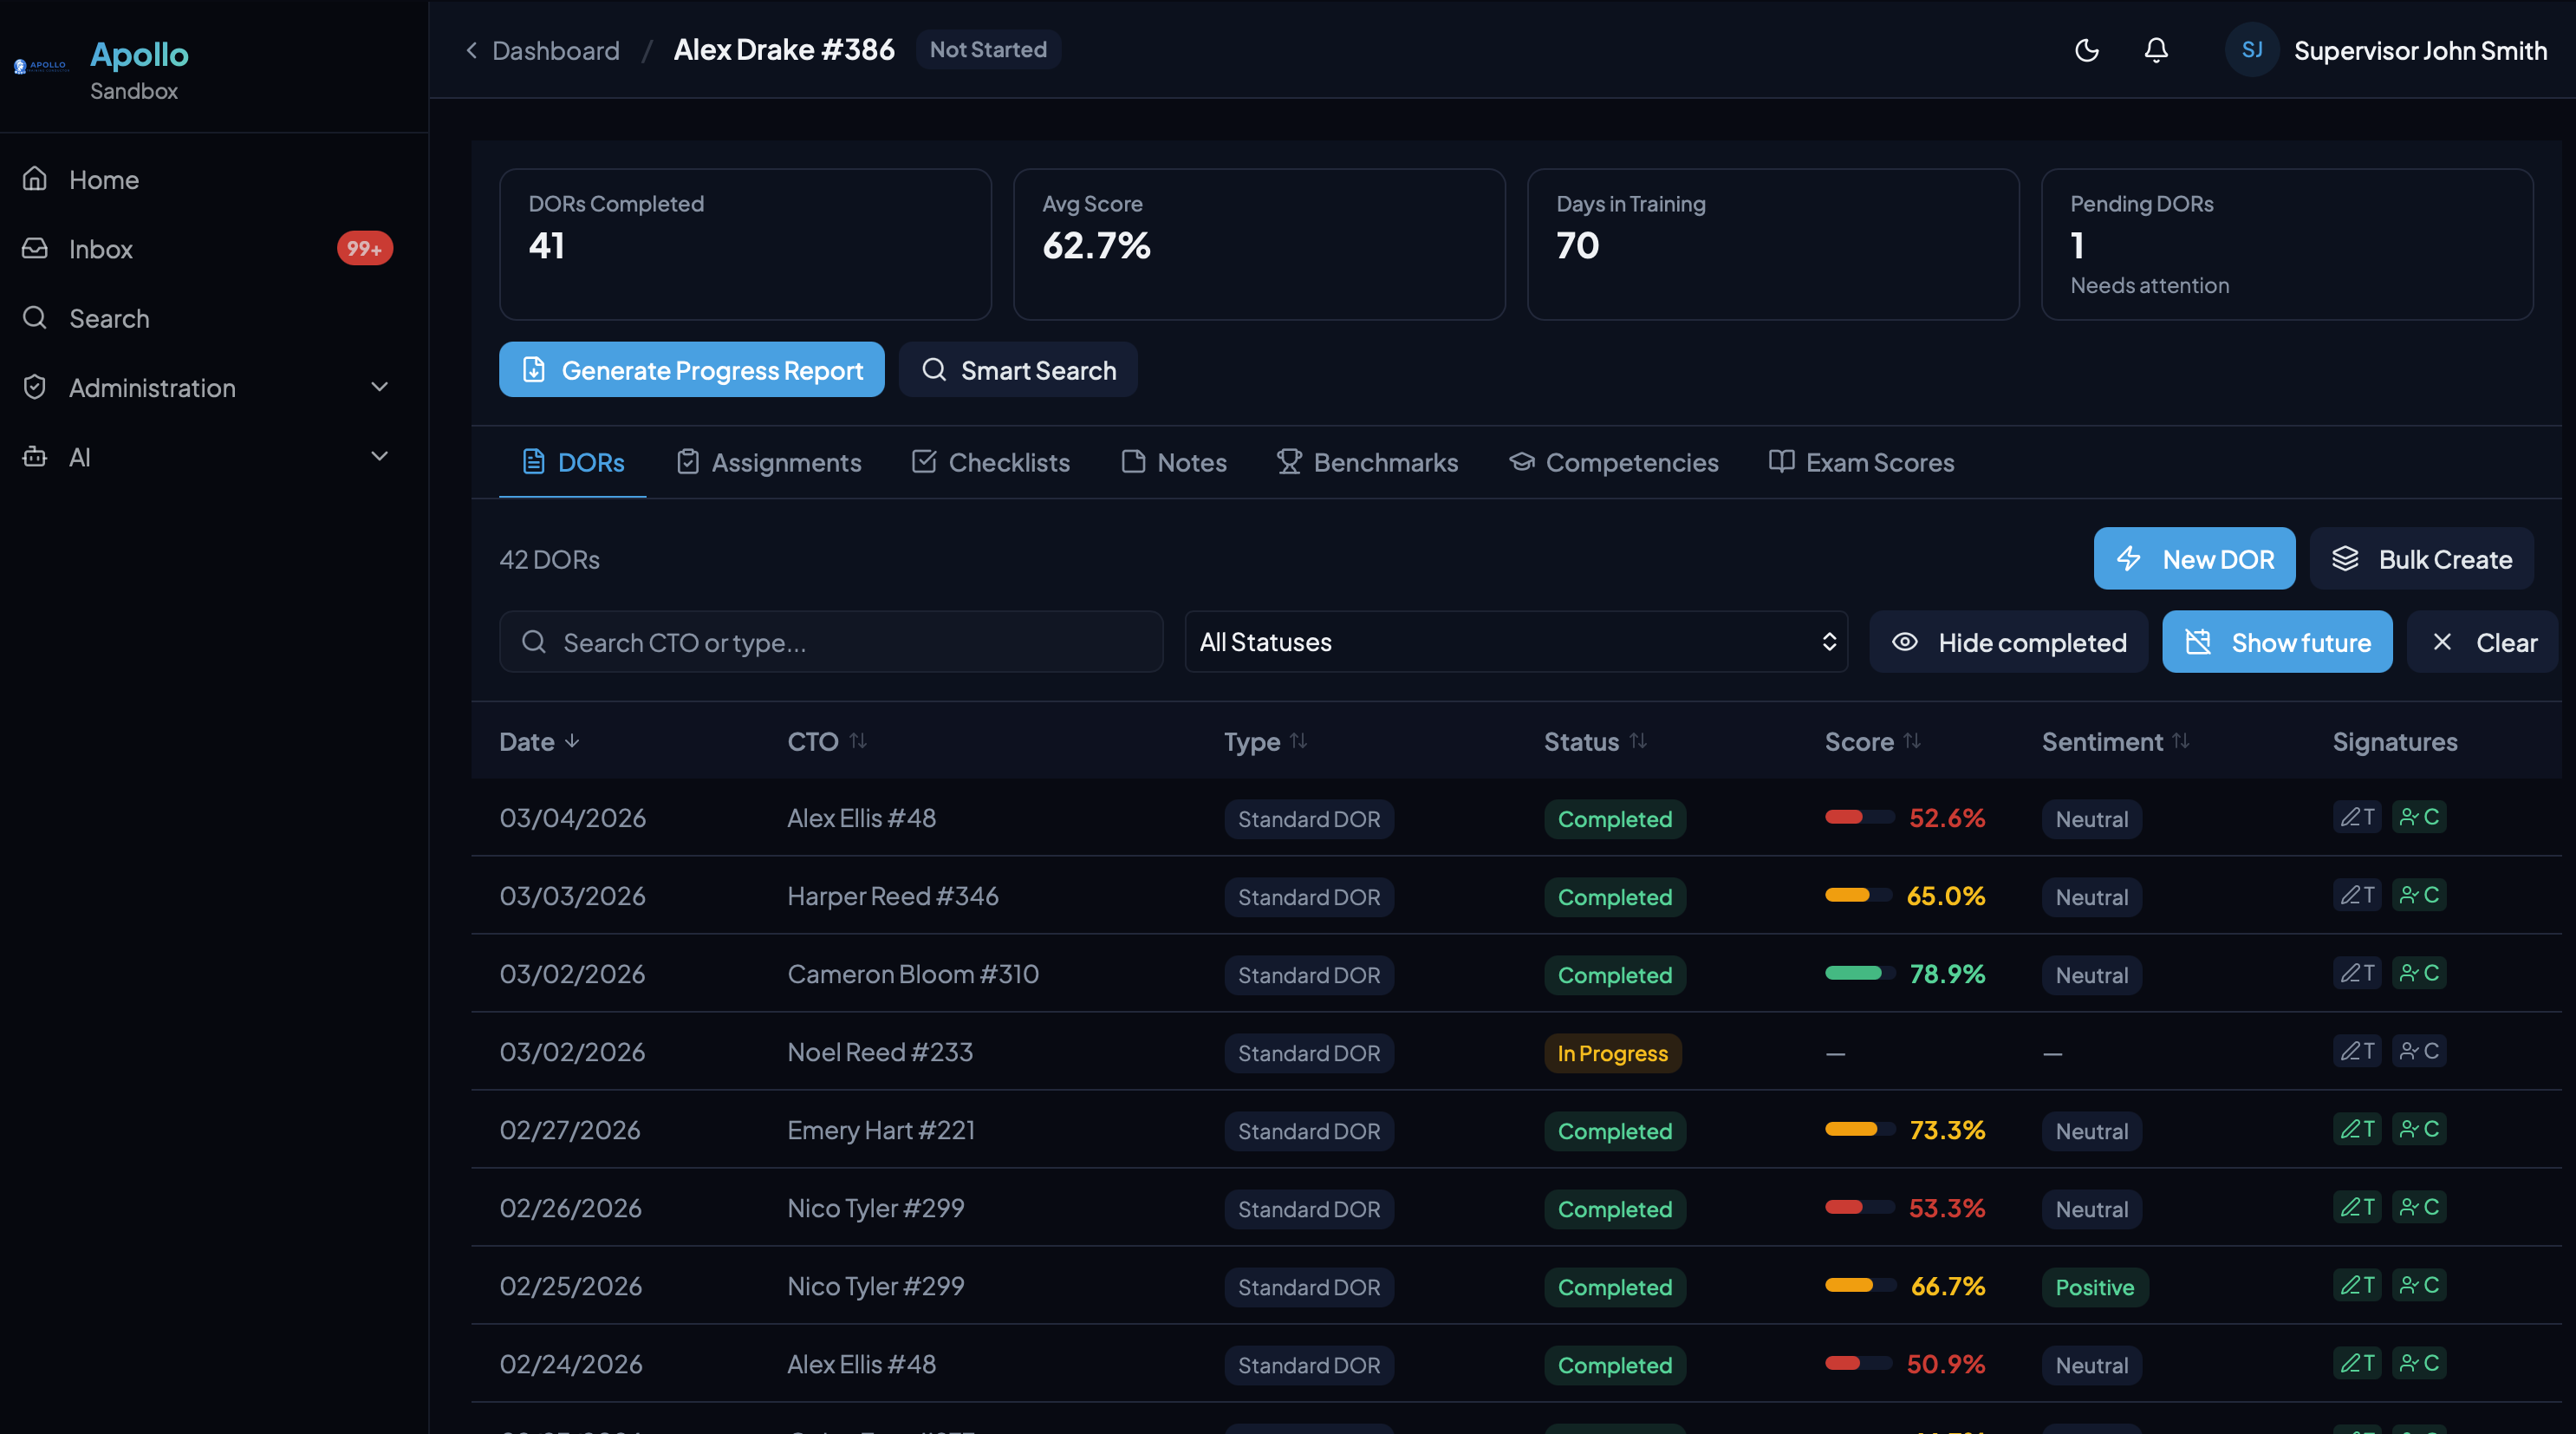This screenshot has width=2576, height=1434.
Task: Toggle Hide completed filter
Action: click(x=2008, y=642)
